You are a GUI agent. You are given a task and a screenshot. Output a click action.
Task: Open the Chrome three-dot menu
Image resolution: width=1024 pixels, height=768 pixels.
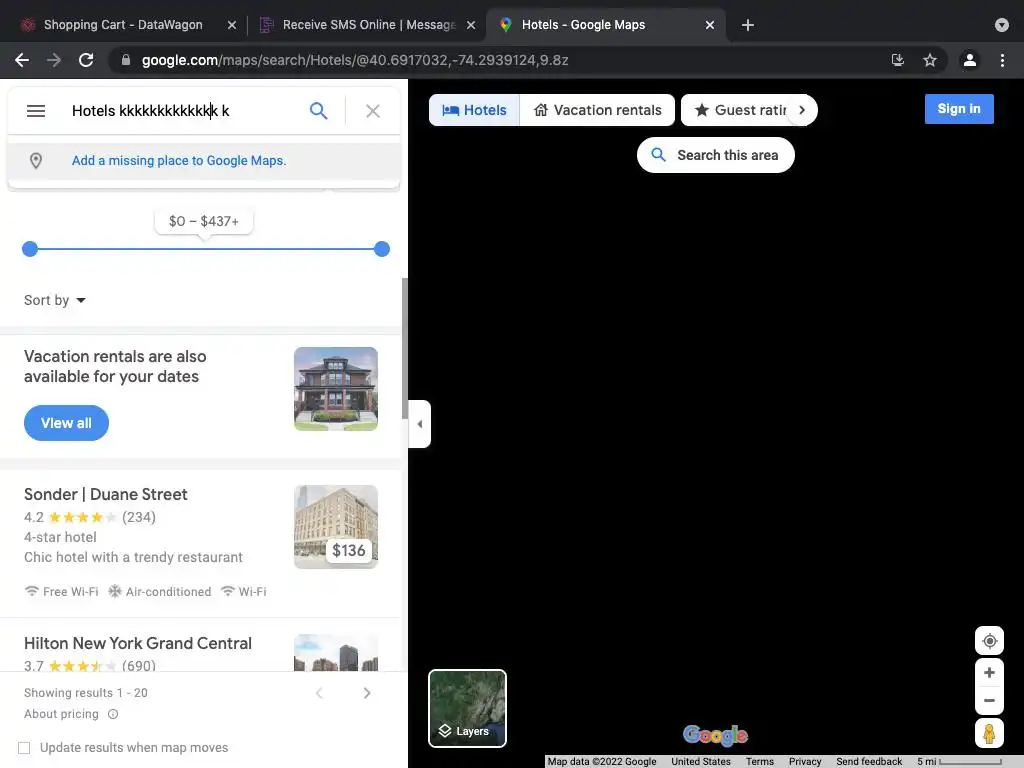[x=1002, y=60]
